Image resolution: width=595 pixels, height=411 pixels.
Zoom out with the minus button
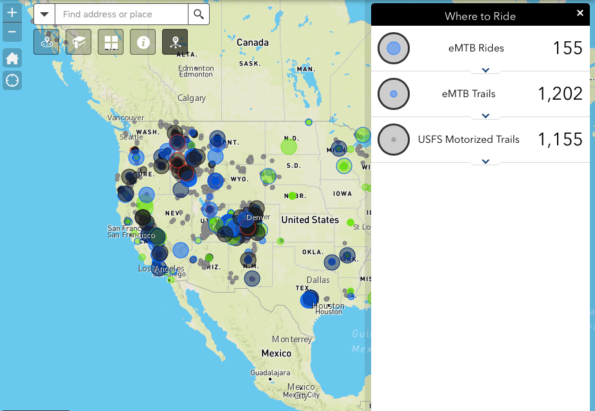coord(12,32)
